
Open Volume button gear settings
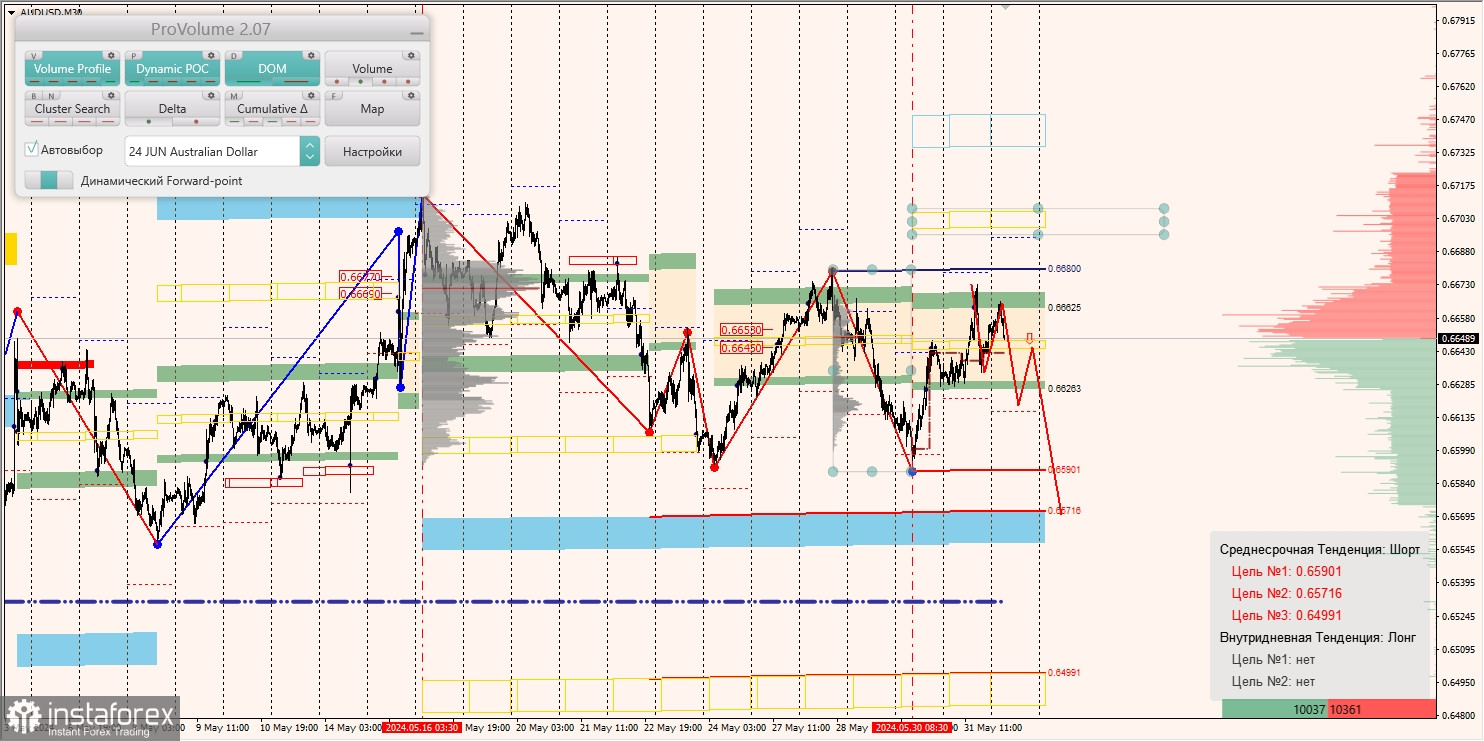pos(411,55)
